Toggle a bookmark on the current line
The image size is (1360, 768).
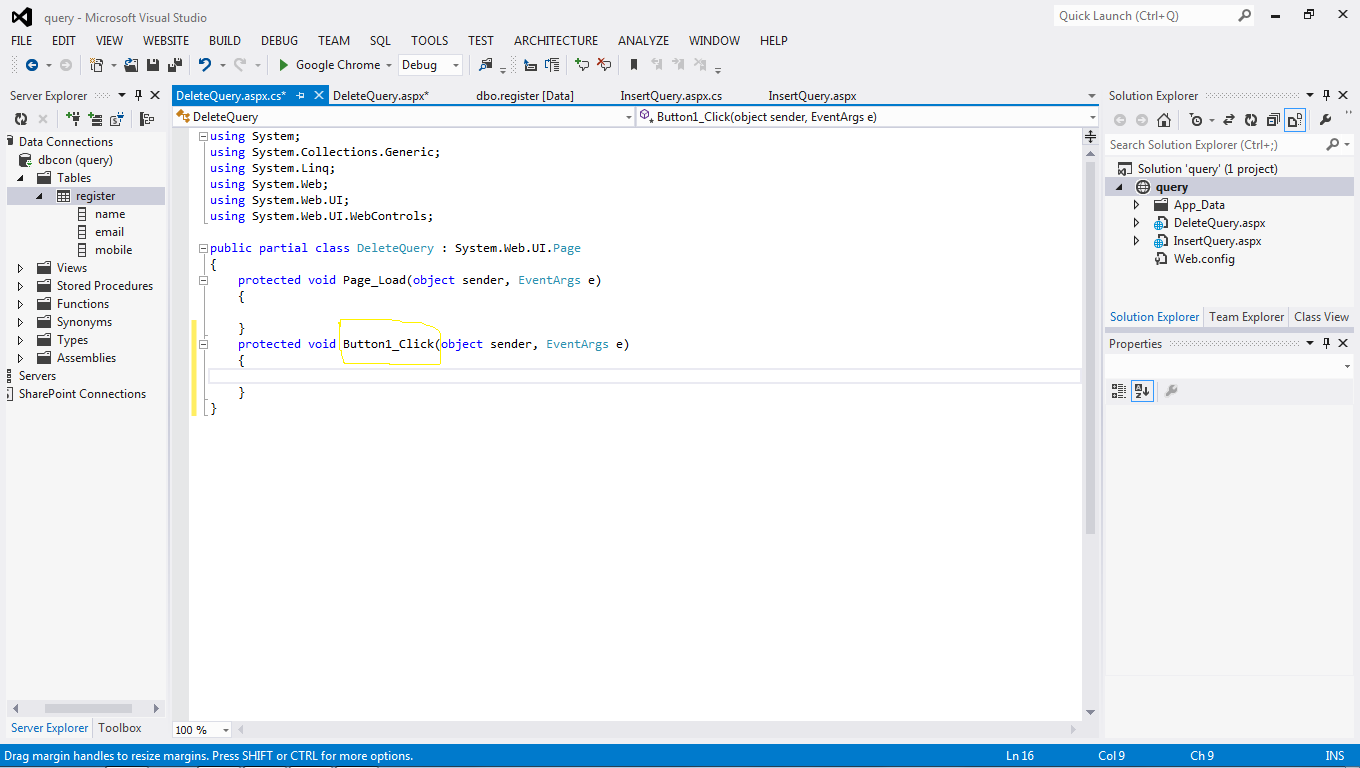[x=634, y=65]
